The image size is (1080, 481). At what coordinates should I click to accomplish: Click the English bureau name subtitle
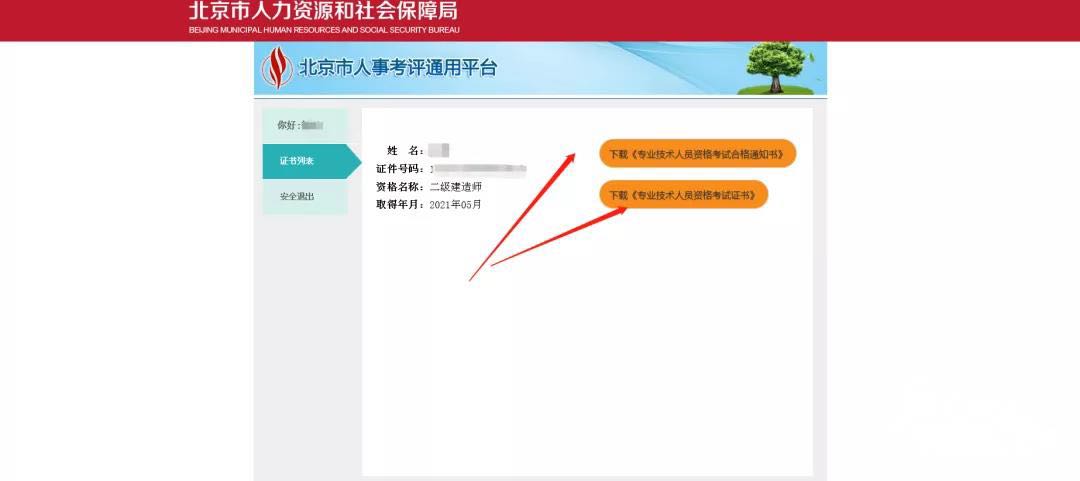pyautogui.click(x=324, y=30)
